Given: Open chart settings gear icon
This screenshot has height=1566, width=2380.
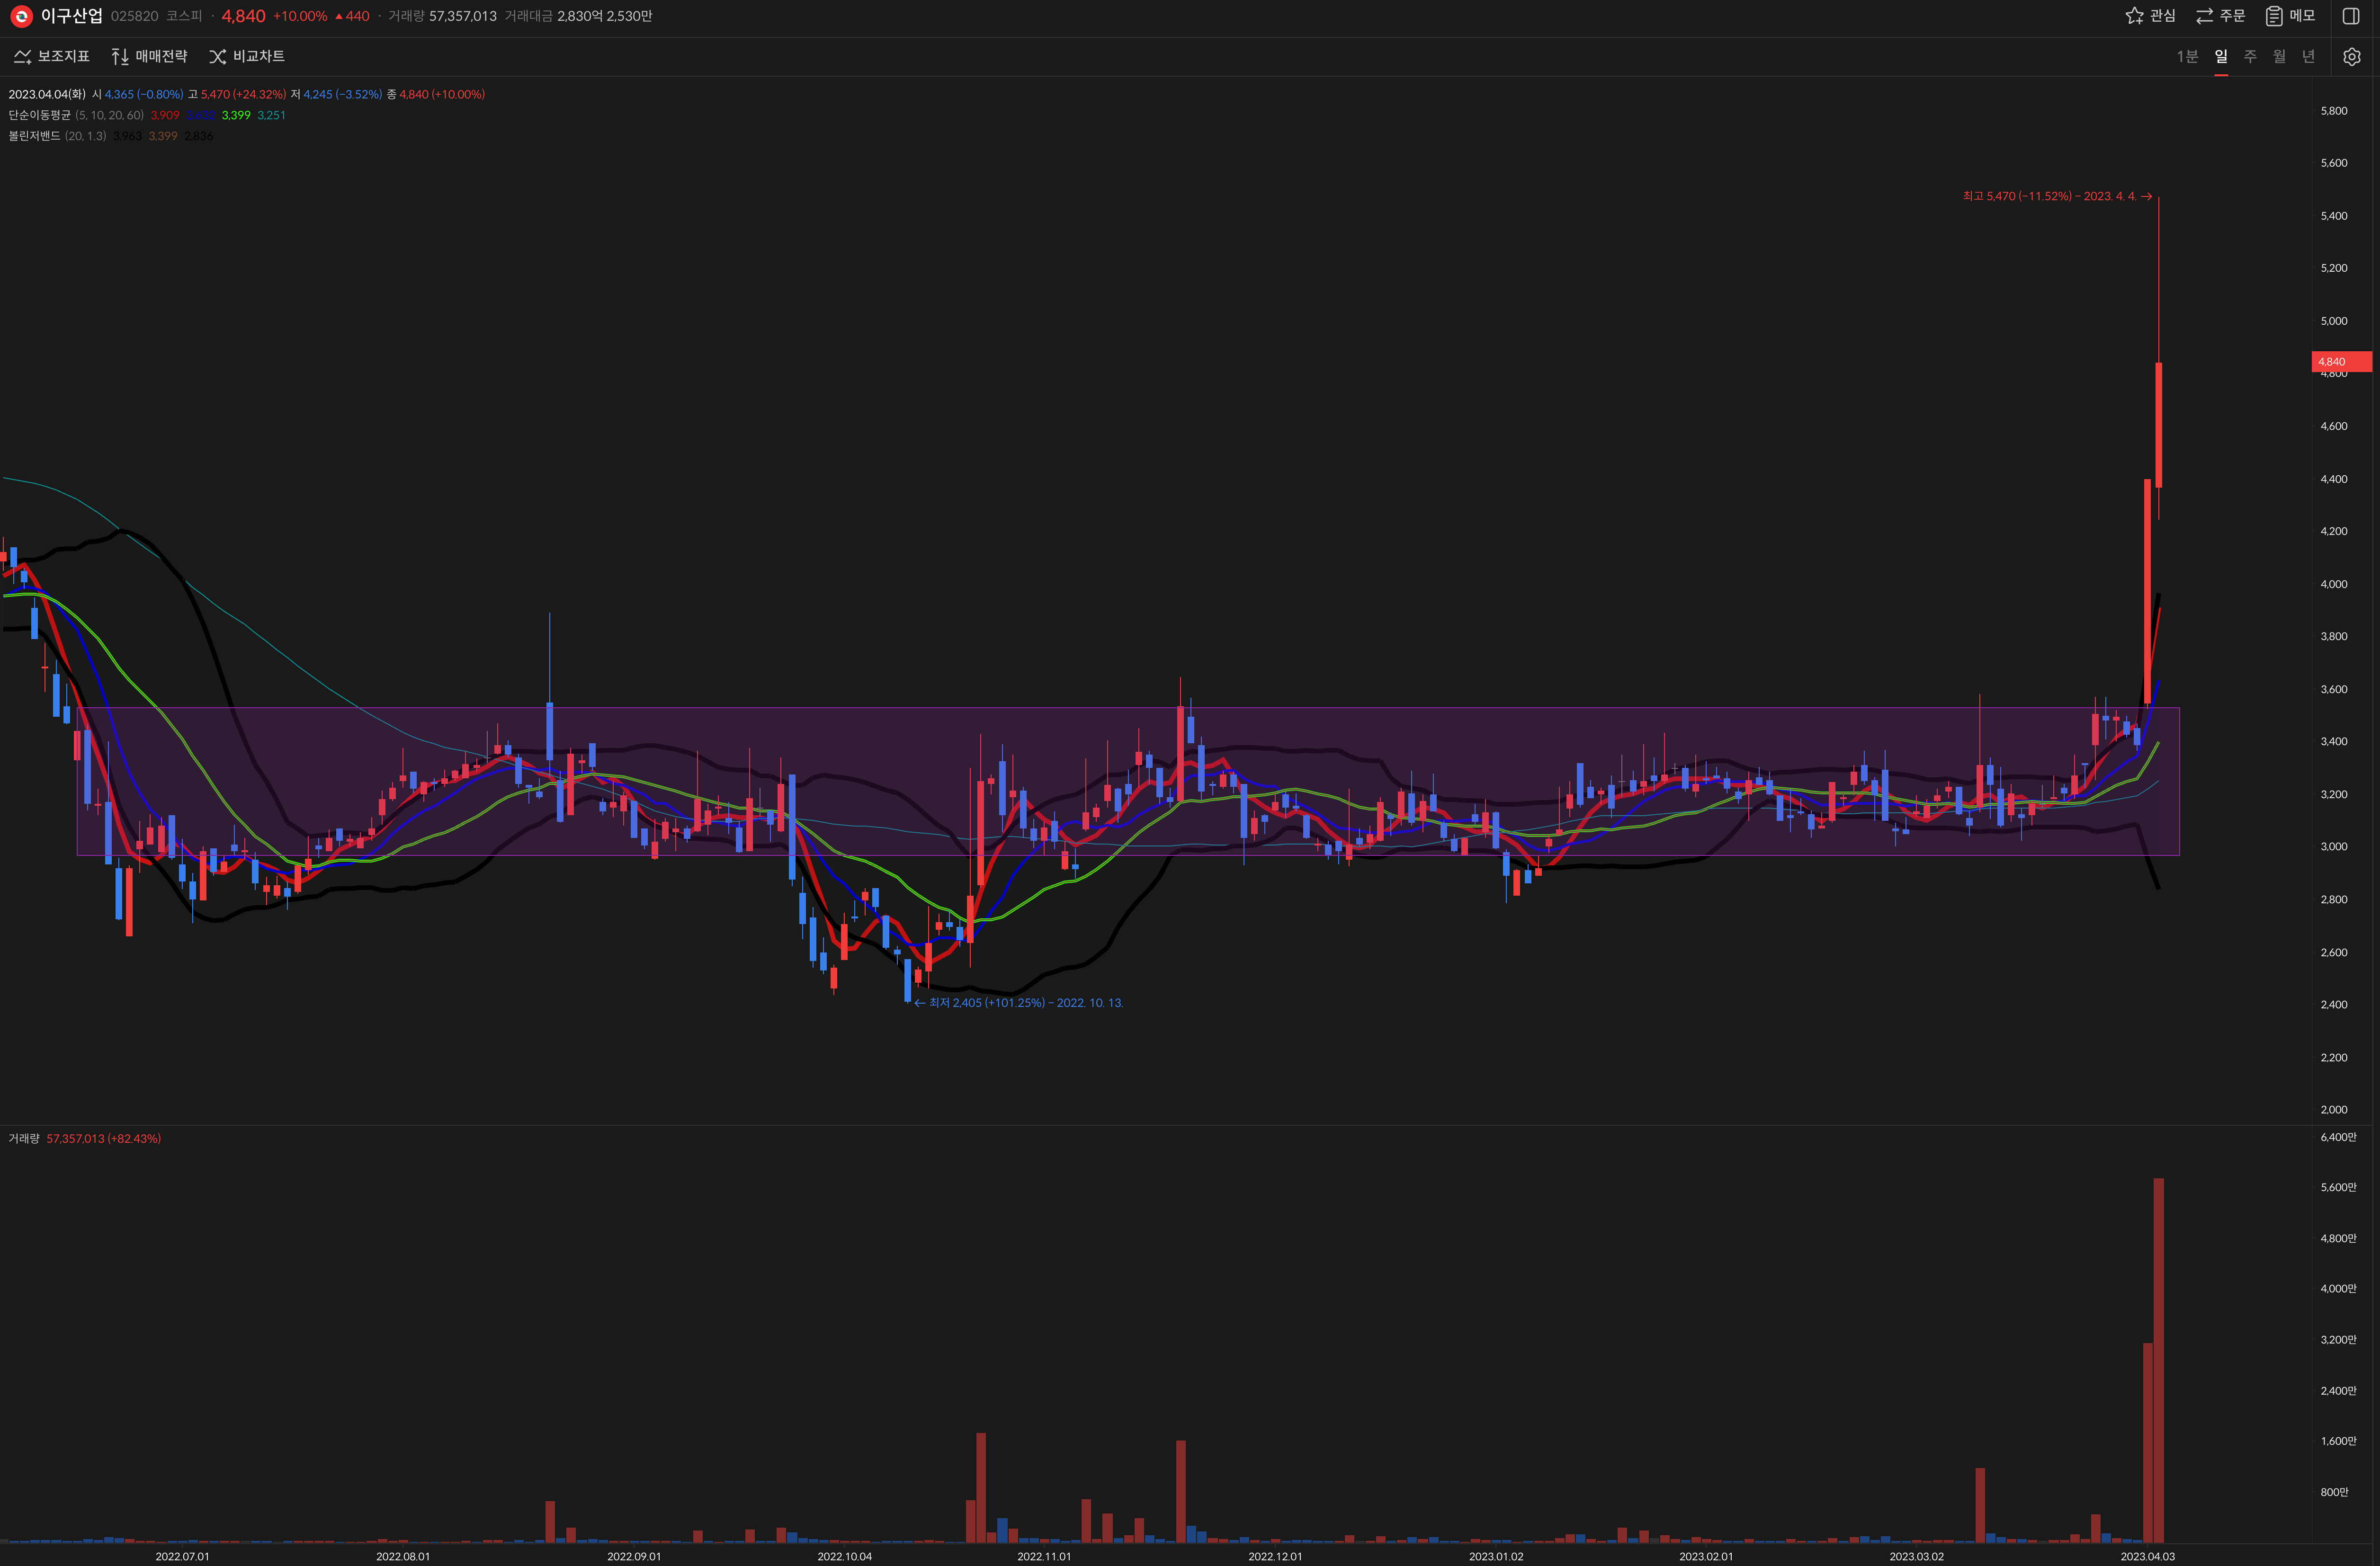Looking at the screenshot, I should [x=2352, y=57].
